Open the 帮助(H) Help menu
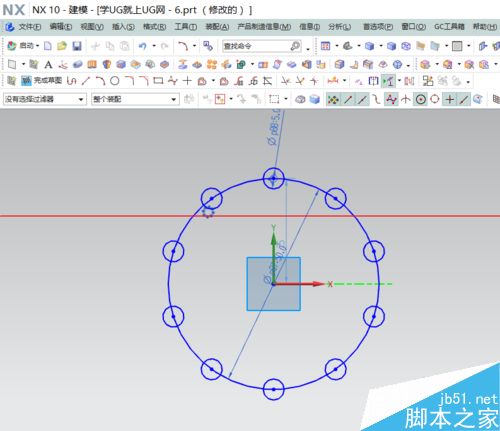 [x=485, y=27]
